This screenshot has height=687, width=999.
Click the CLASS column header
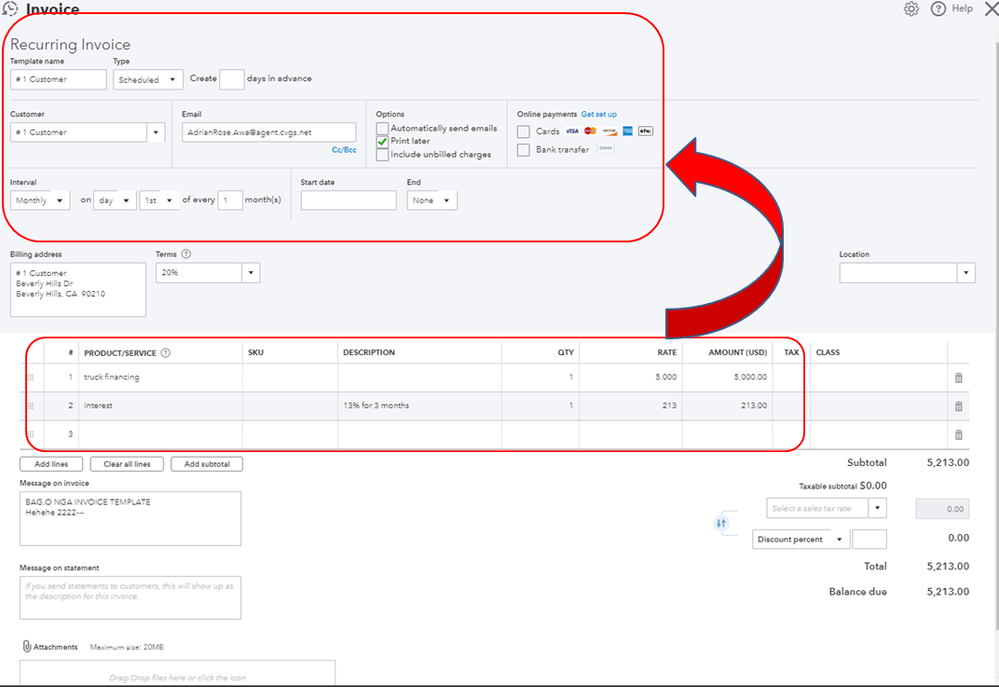828,352
